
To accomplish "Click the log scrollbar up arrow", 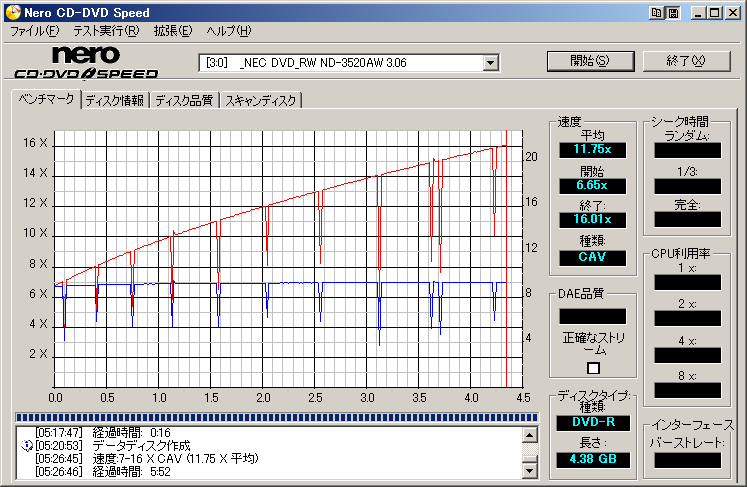I will 530,435.
